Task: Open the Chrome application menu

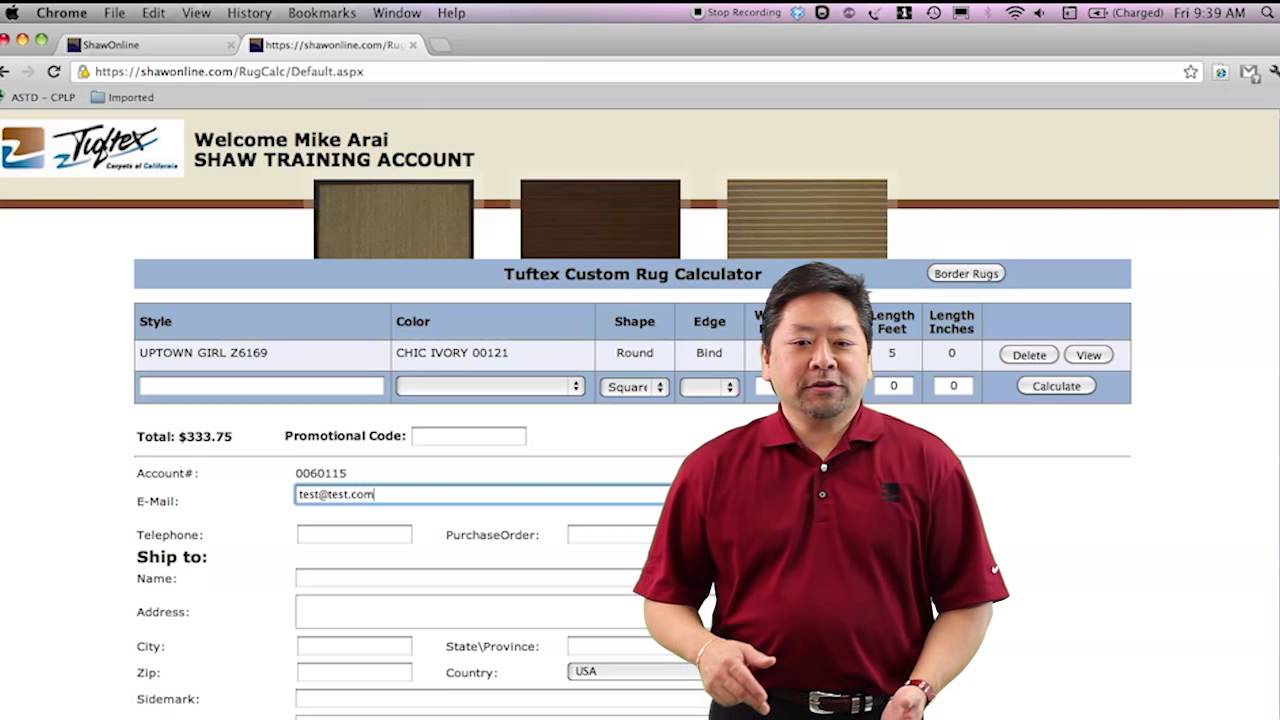Action: click(61, 13)
